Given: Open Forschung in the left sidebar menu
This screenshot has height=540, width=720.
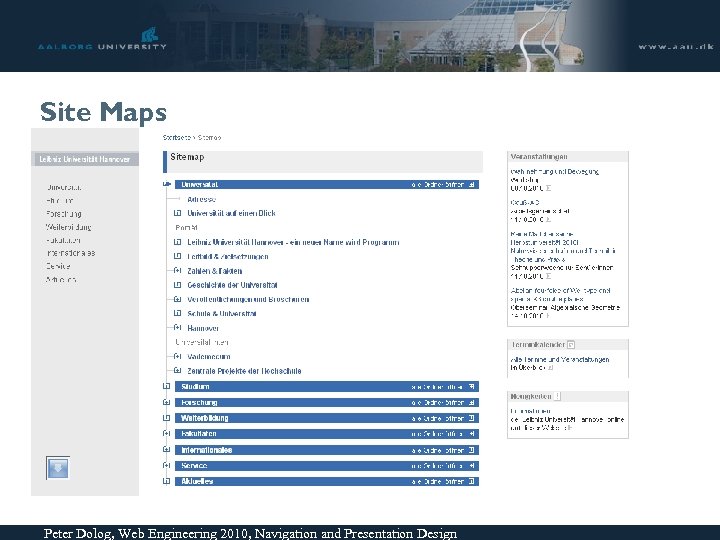Looking at the screenshot, I should [64, 214].
